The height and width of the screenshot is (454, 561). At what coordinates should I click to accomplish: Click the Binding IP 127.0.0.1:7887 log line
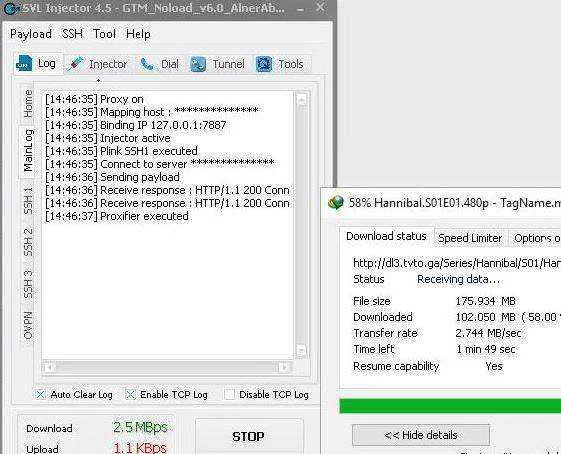pos(136,125)
